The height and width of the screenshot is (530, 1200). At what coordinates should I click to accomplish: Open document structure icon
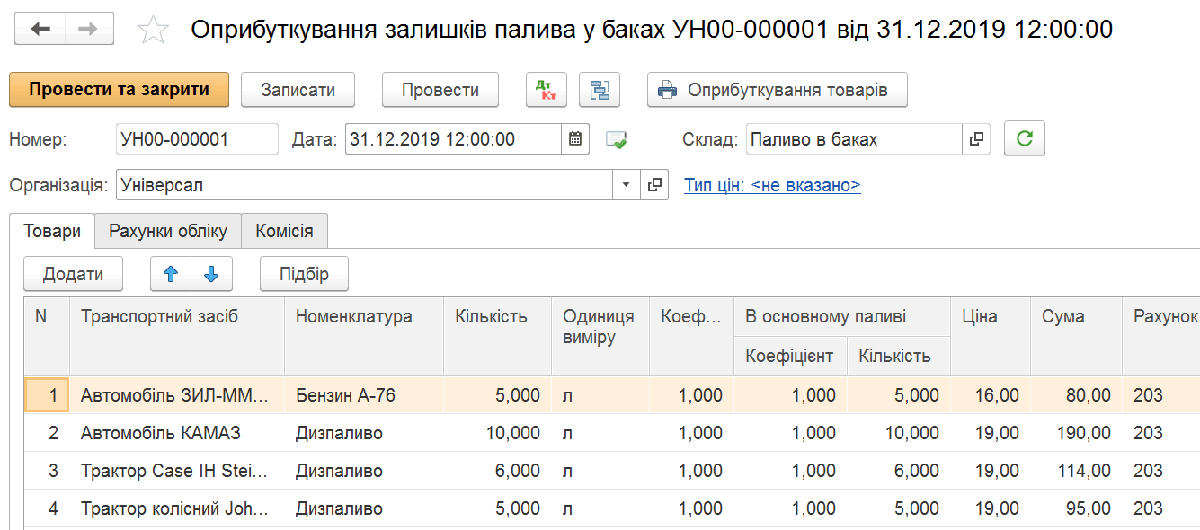[x=600, y=90]
